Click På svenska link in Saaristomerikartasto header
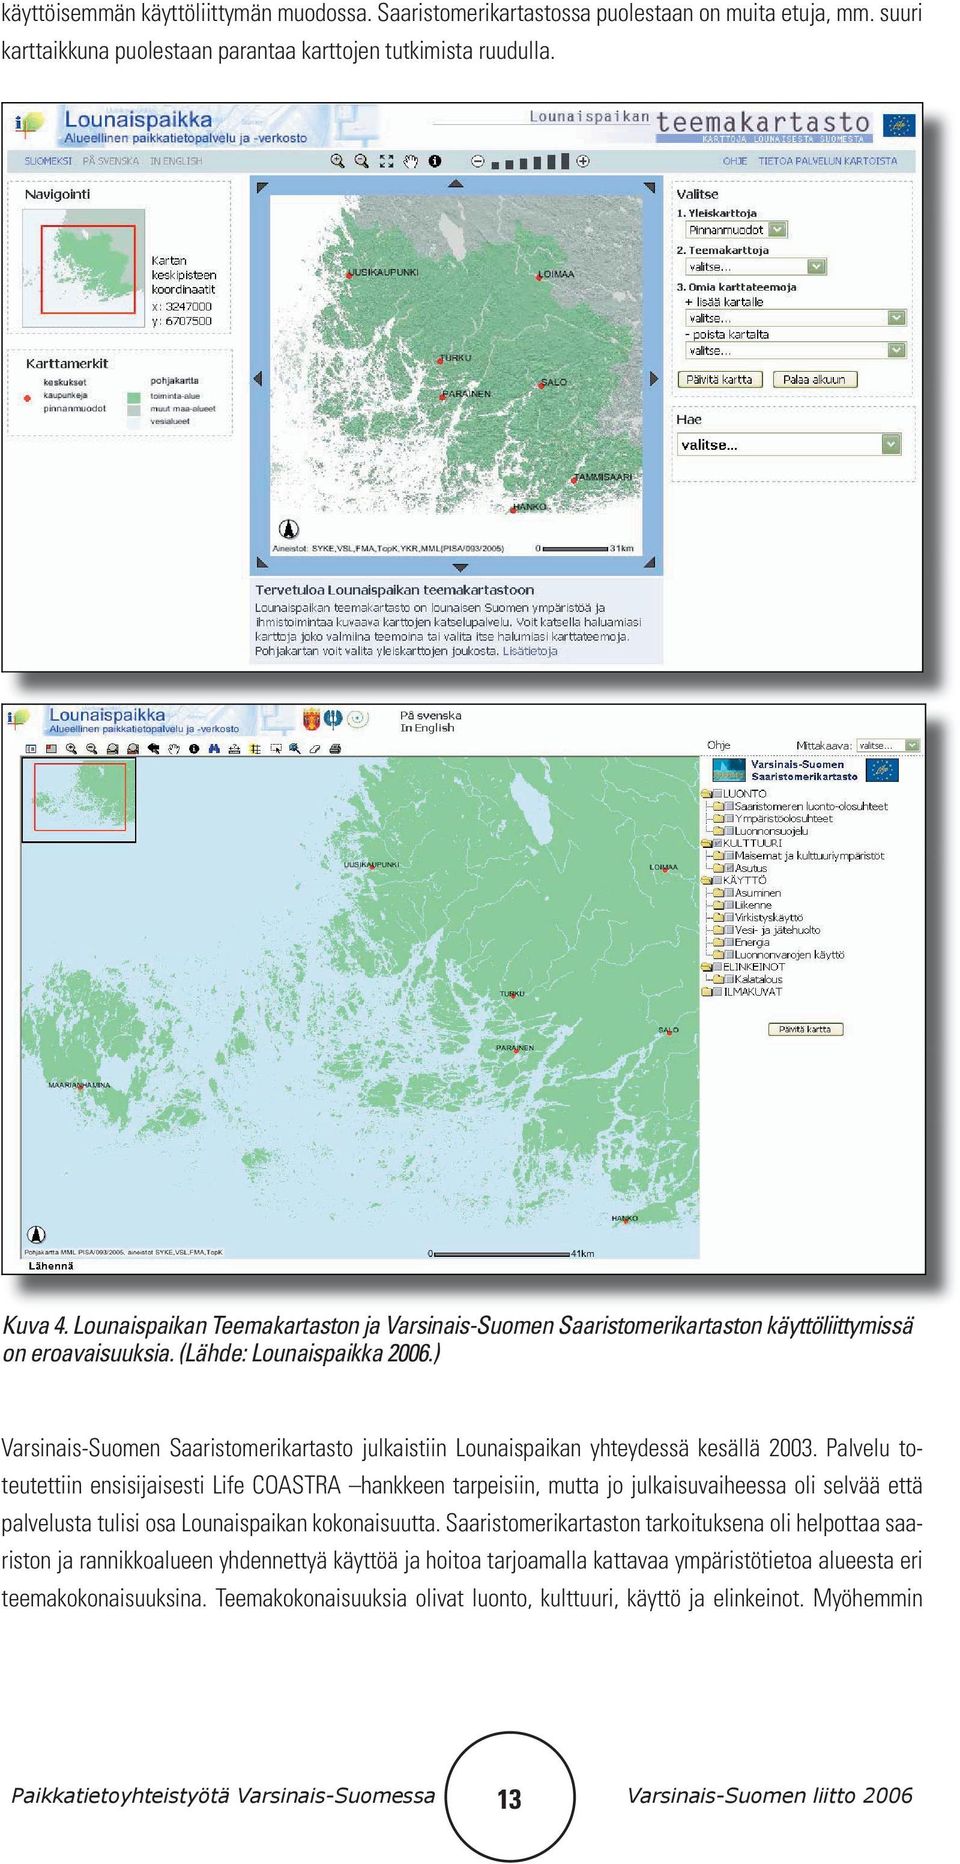The height and width of the screenshot is (1864, 960). click(x=430, y=715)
